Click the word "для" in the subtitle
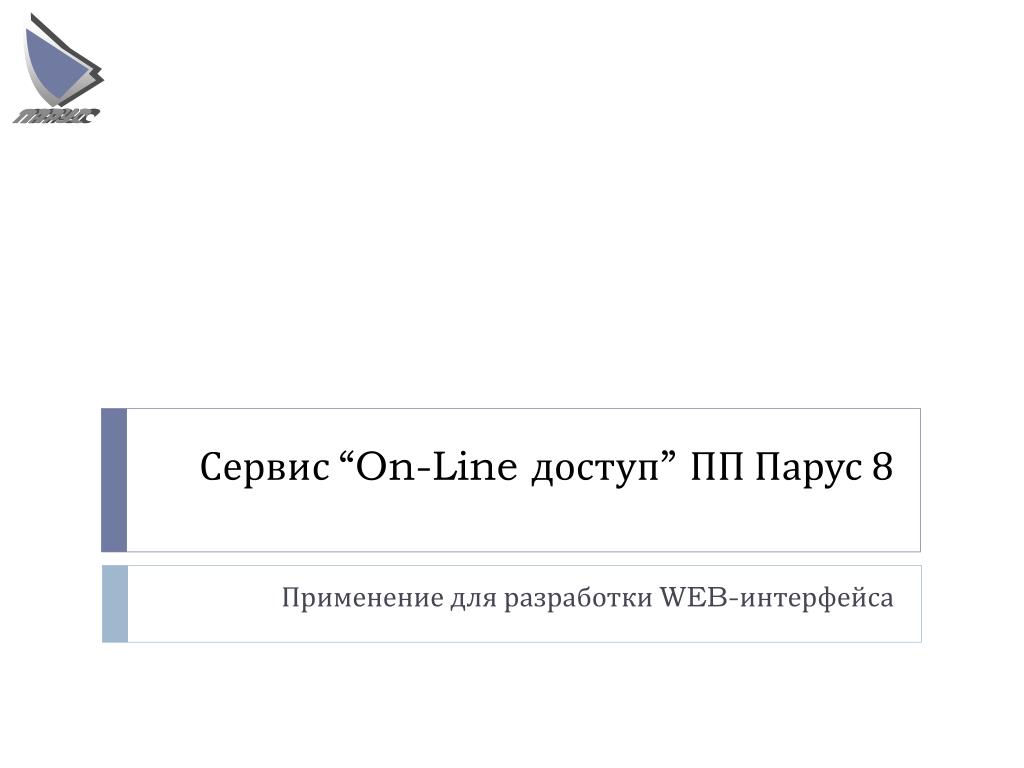The image size is (1024, 768). (473, 600)
